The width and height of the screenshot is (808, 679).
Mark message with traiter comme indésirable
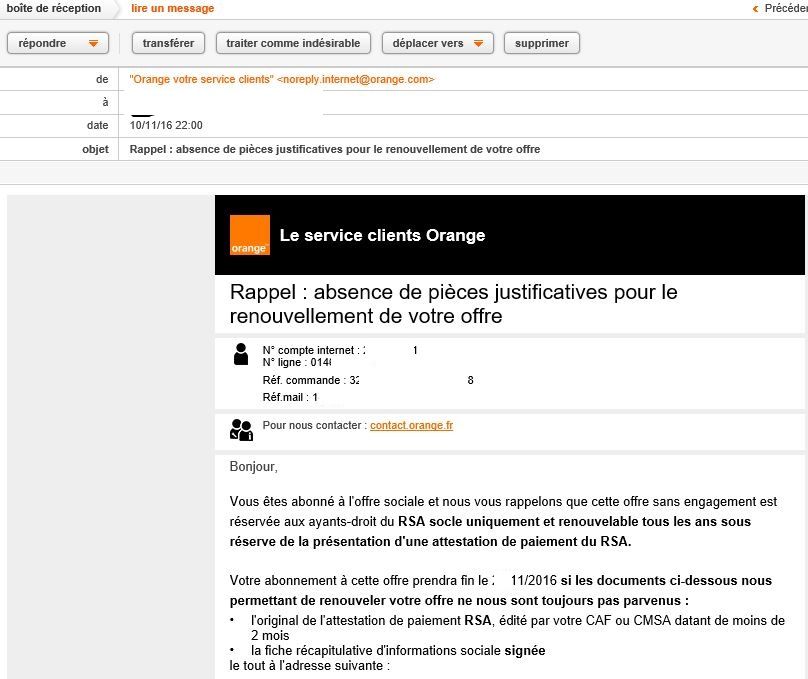[x=293, y=43]
